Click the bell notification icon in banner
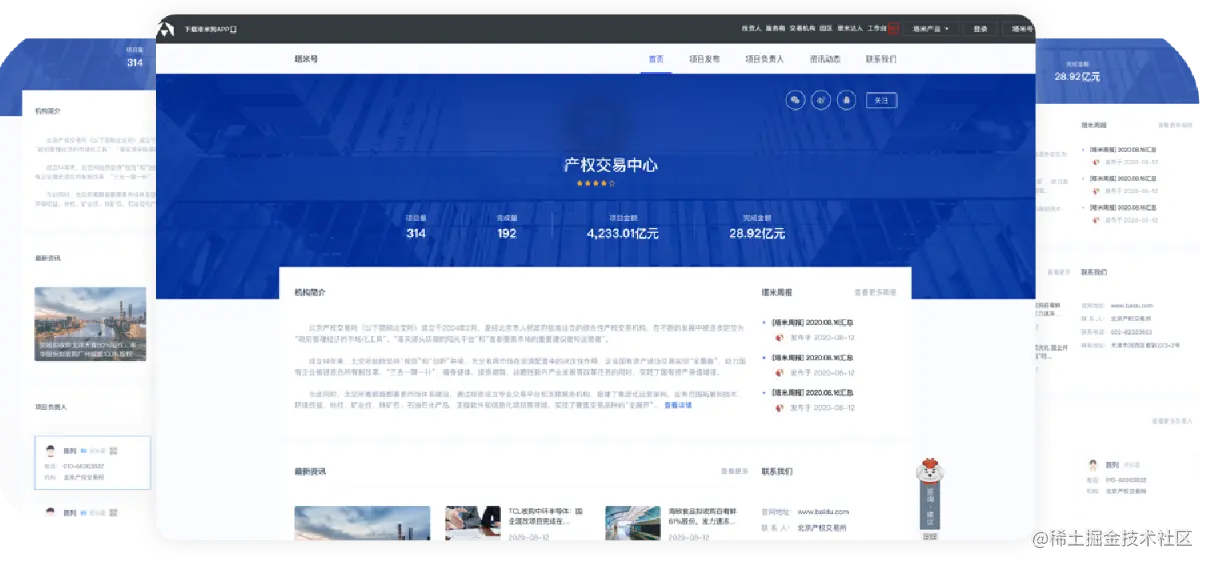1210x566 pixels. pos(847,100)
